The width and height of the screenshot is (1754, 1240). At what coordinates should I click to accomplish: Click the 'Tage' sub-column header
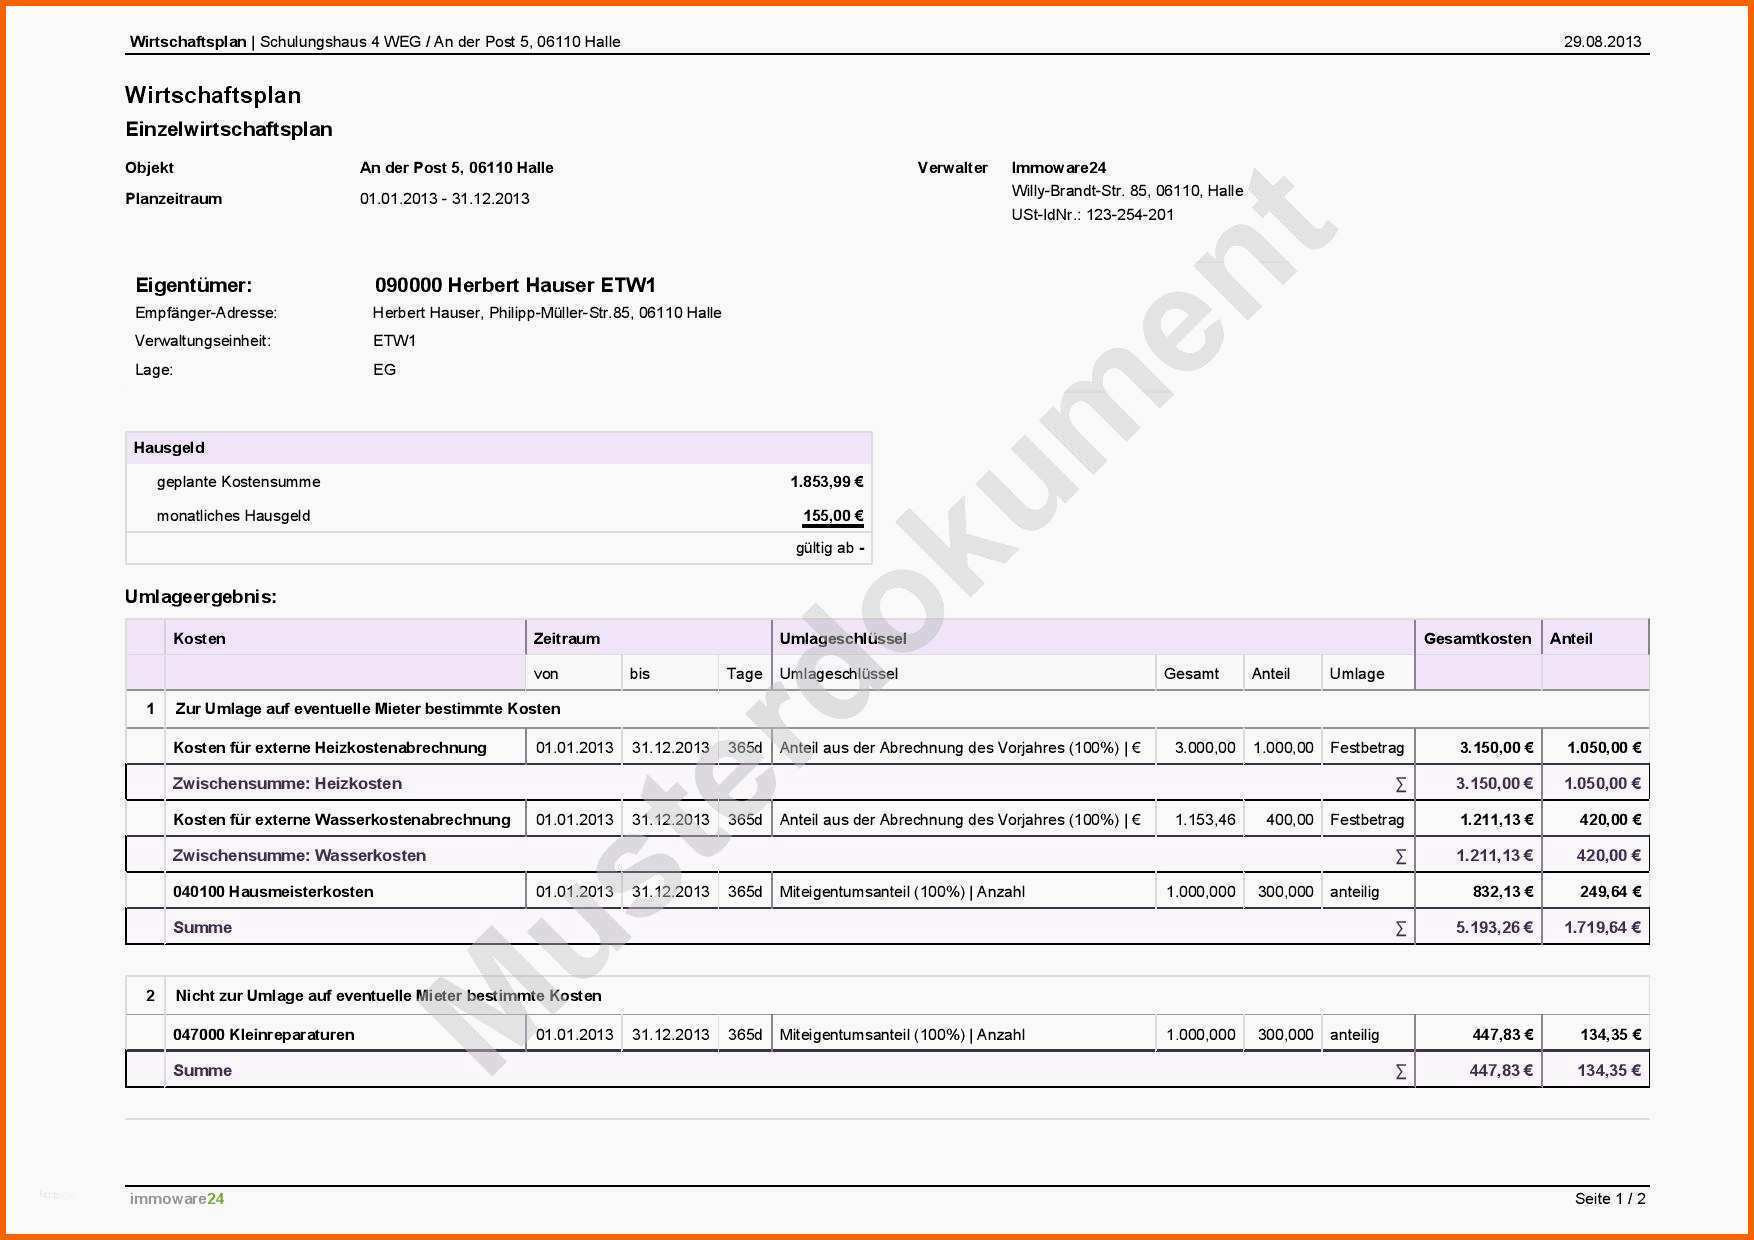(x=744, y=673)
